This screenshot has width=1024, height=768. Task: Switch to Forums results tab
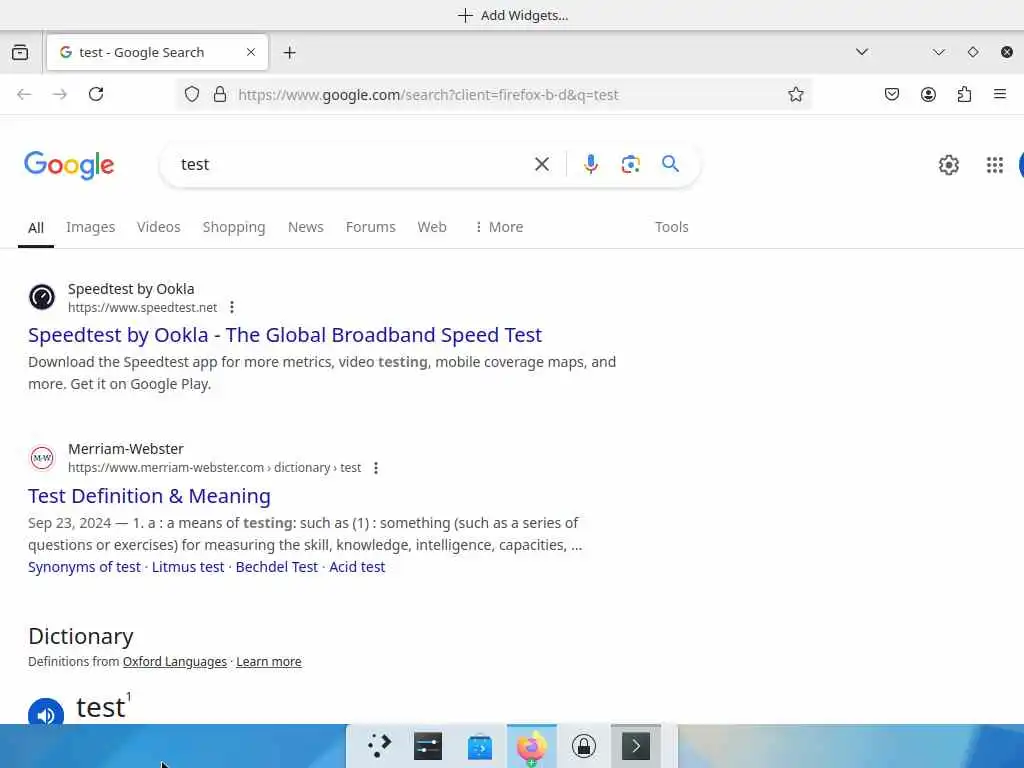[x=370, y=227]
